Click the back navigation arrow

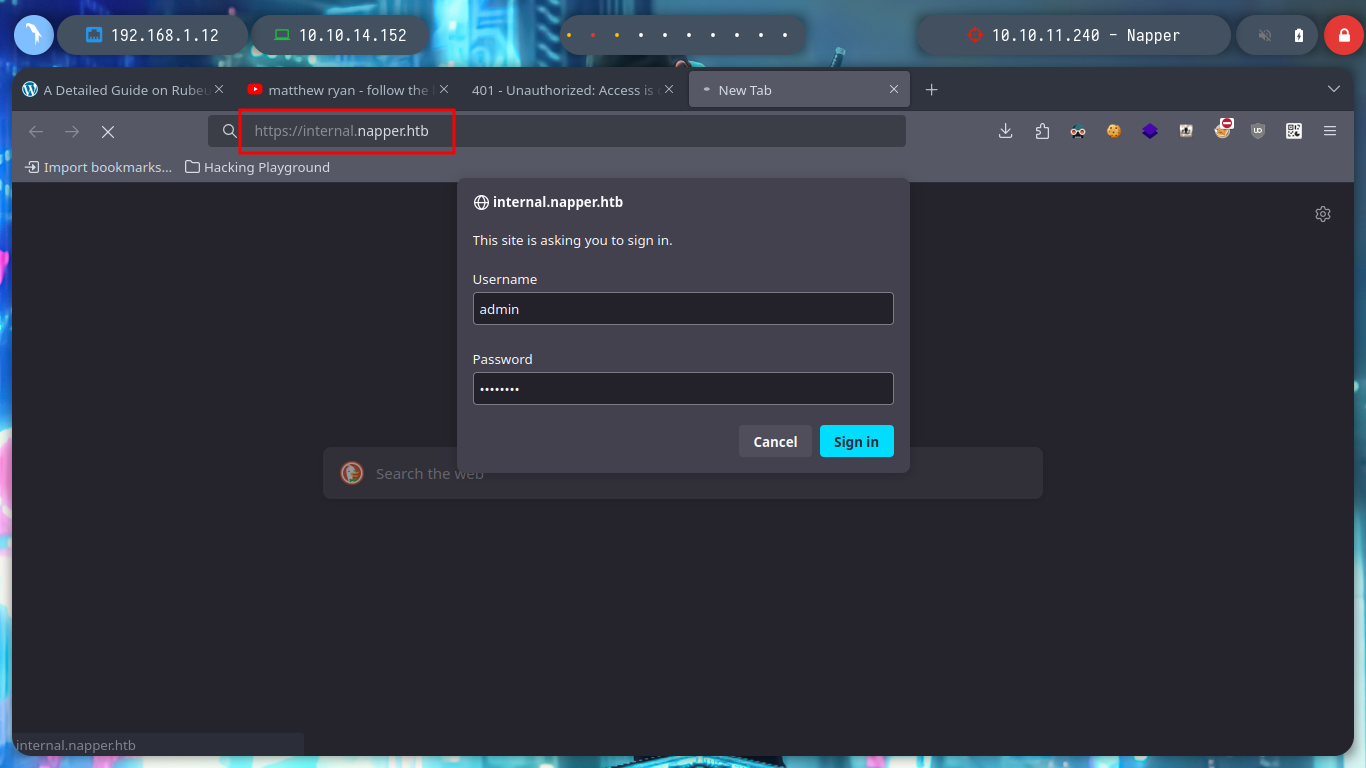(x=36, y=131)
